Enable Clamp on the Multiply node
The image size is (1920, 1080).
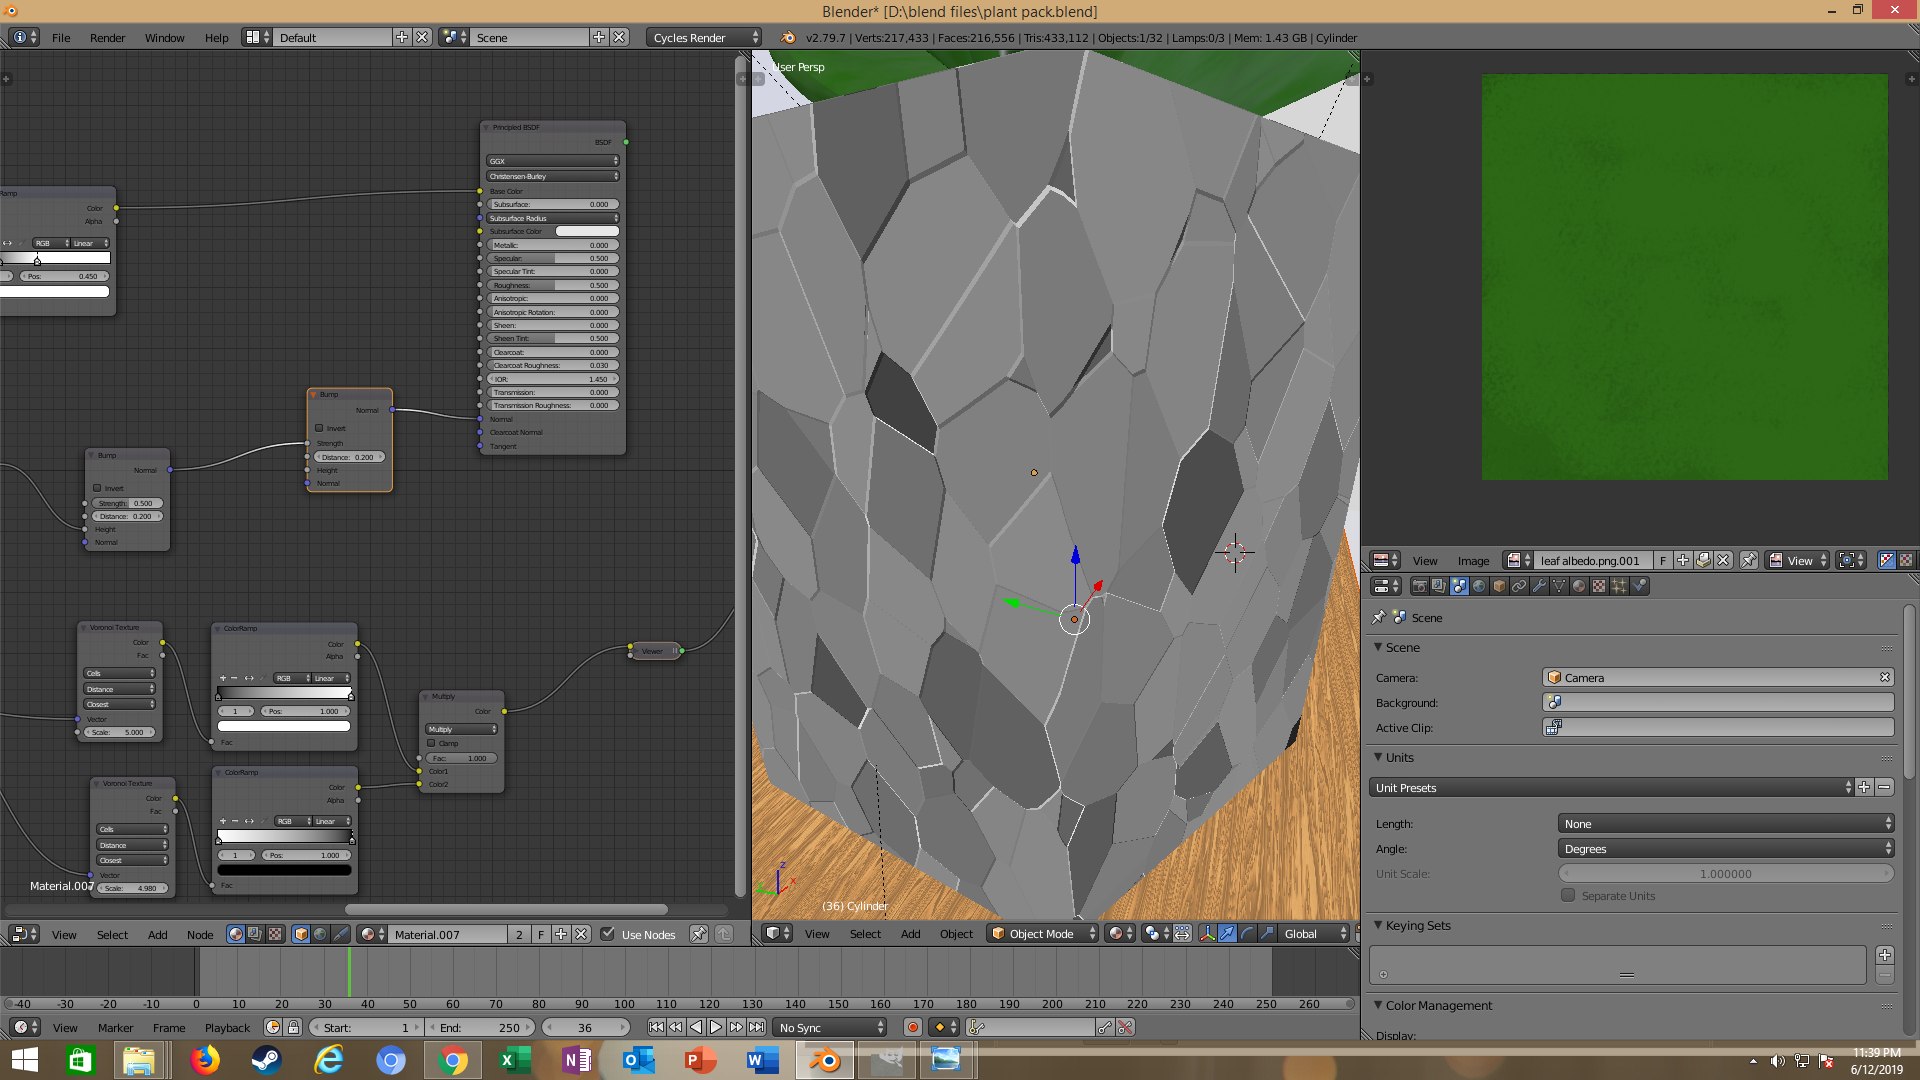432,743
